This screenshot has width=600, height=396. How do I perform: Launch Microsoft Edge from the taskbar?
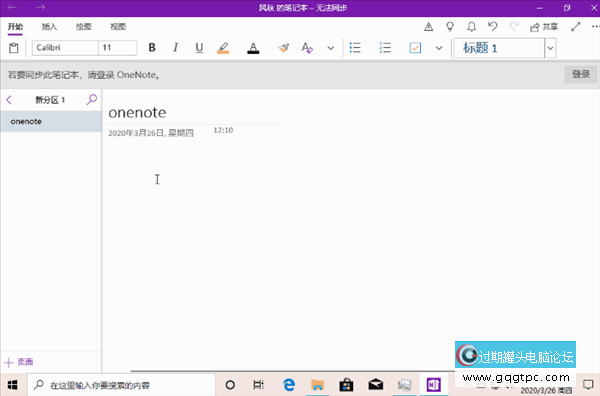coord(289,385)
